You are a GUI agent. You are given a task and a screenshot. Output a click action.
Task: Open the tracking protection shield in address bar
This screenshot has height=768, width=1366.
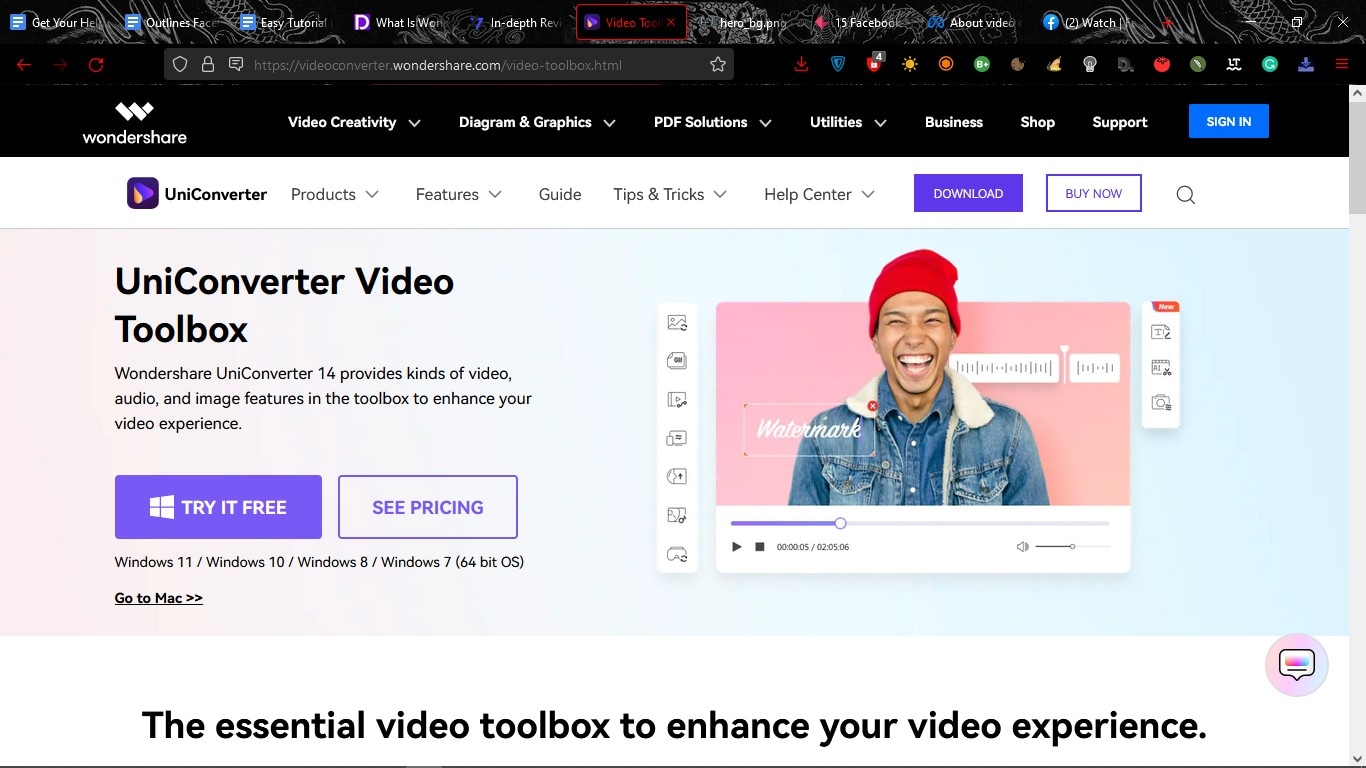[x=180, y=65]
